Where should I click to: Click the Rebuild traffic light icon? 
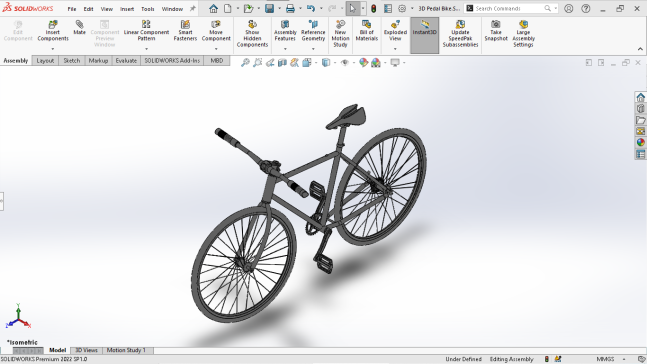pos(374,8)
